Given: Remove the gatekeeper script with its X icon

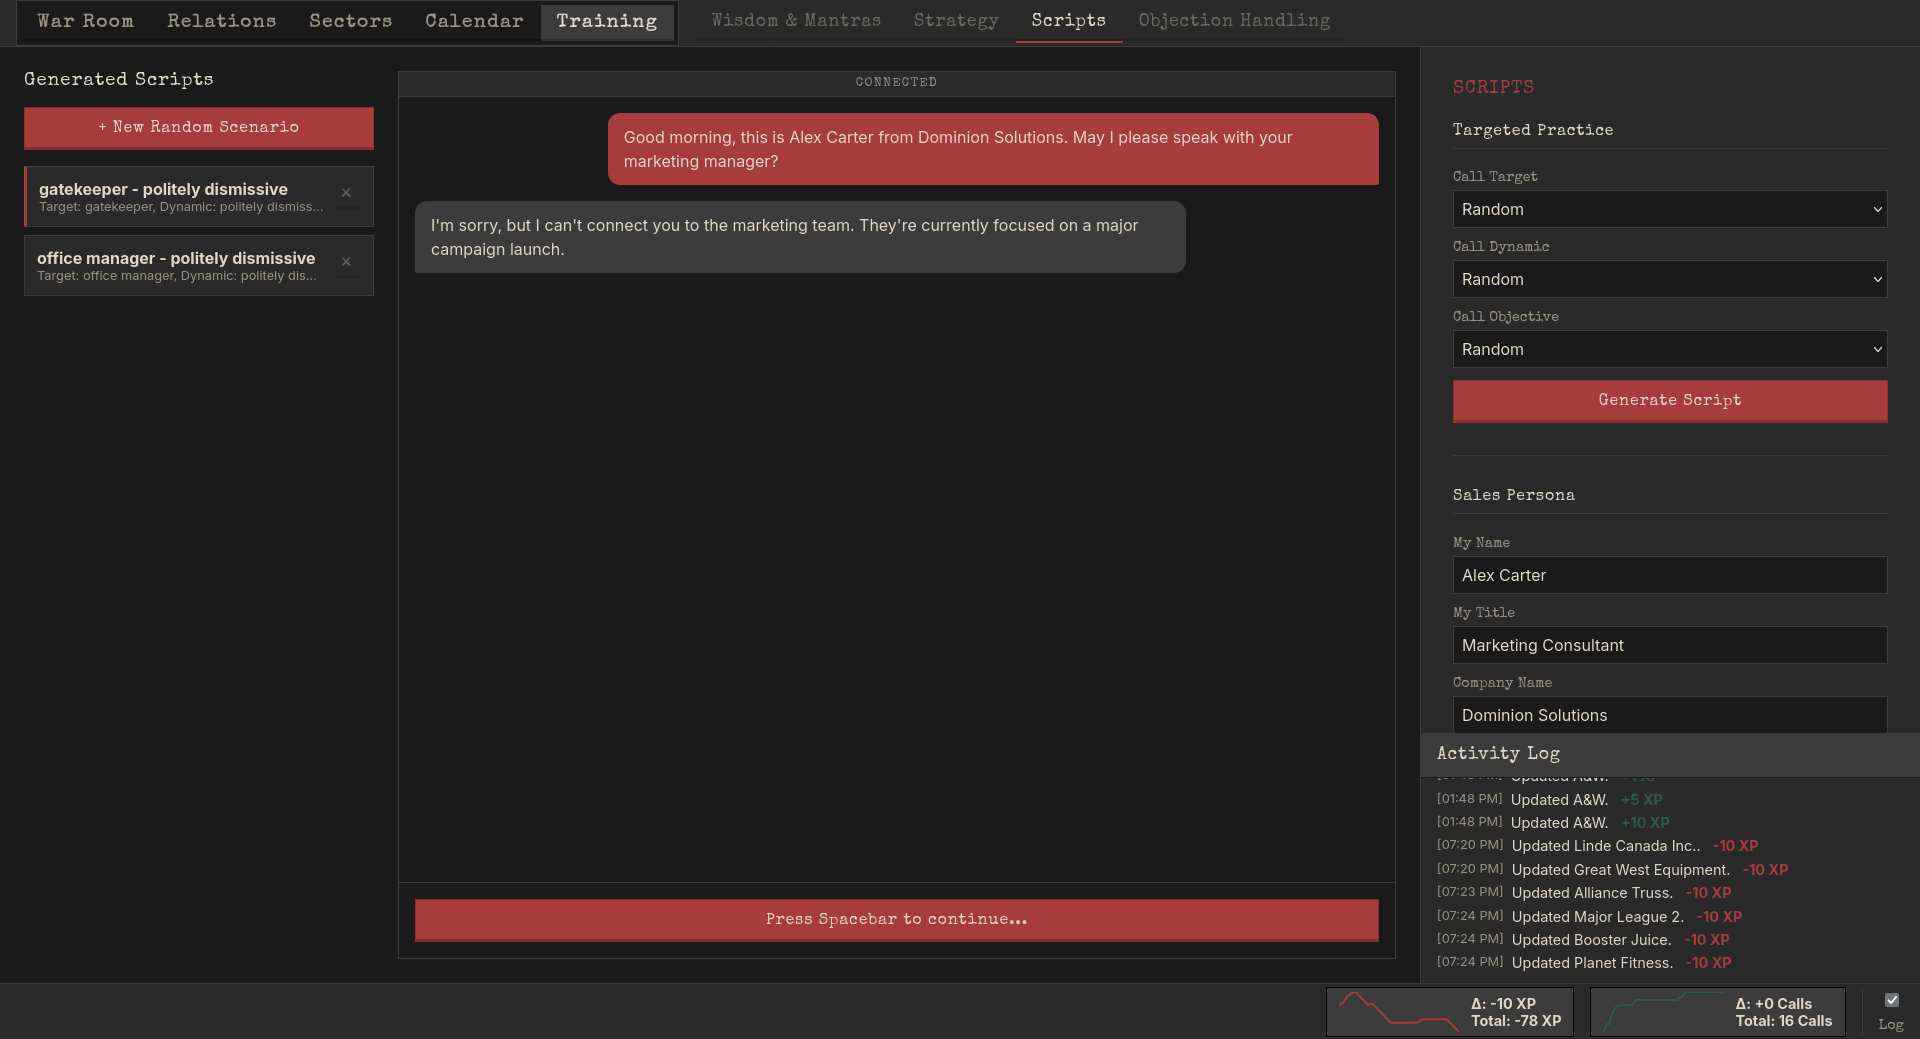Looking at the screenshot, I should pyautogui.click(x=346, y=193).
